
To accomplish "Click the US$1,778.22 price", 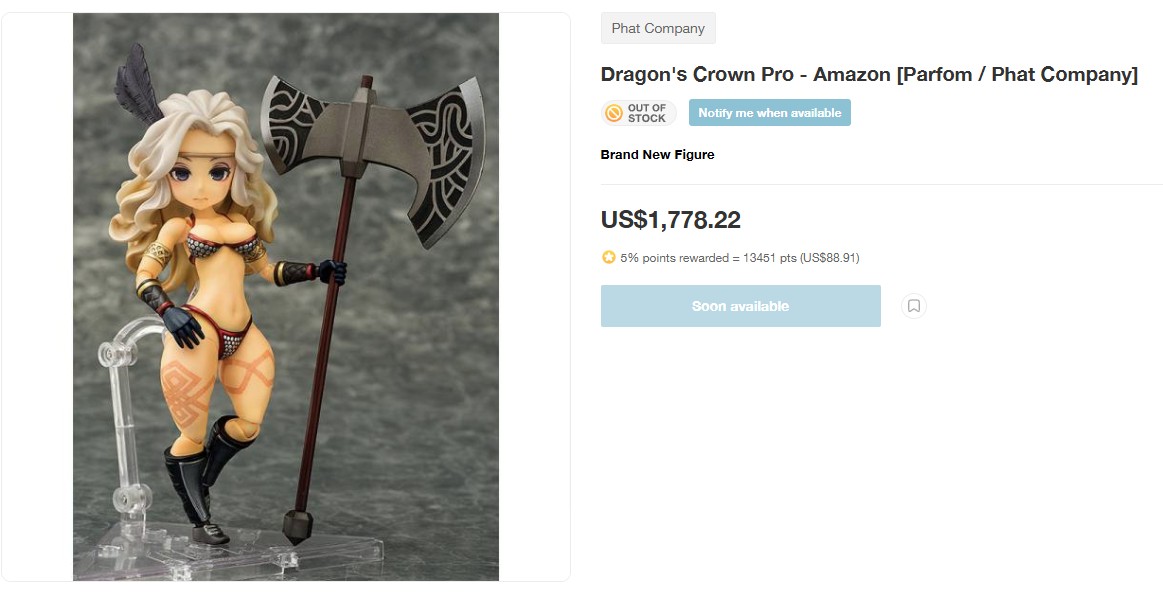I will (671, 220).
